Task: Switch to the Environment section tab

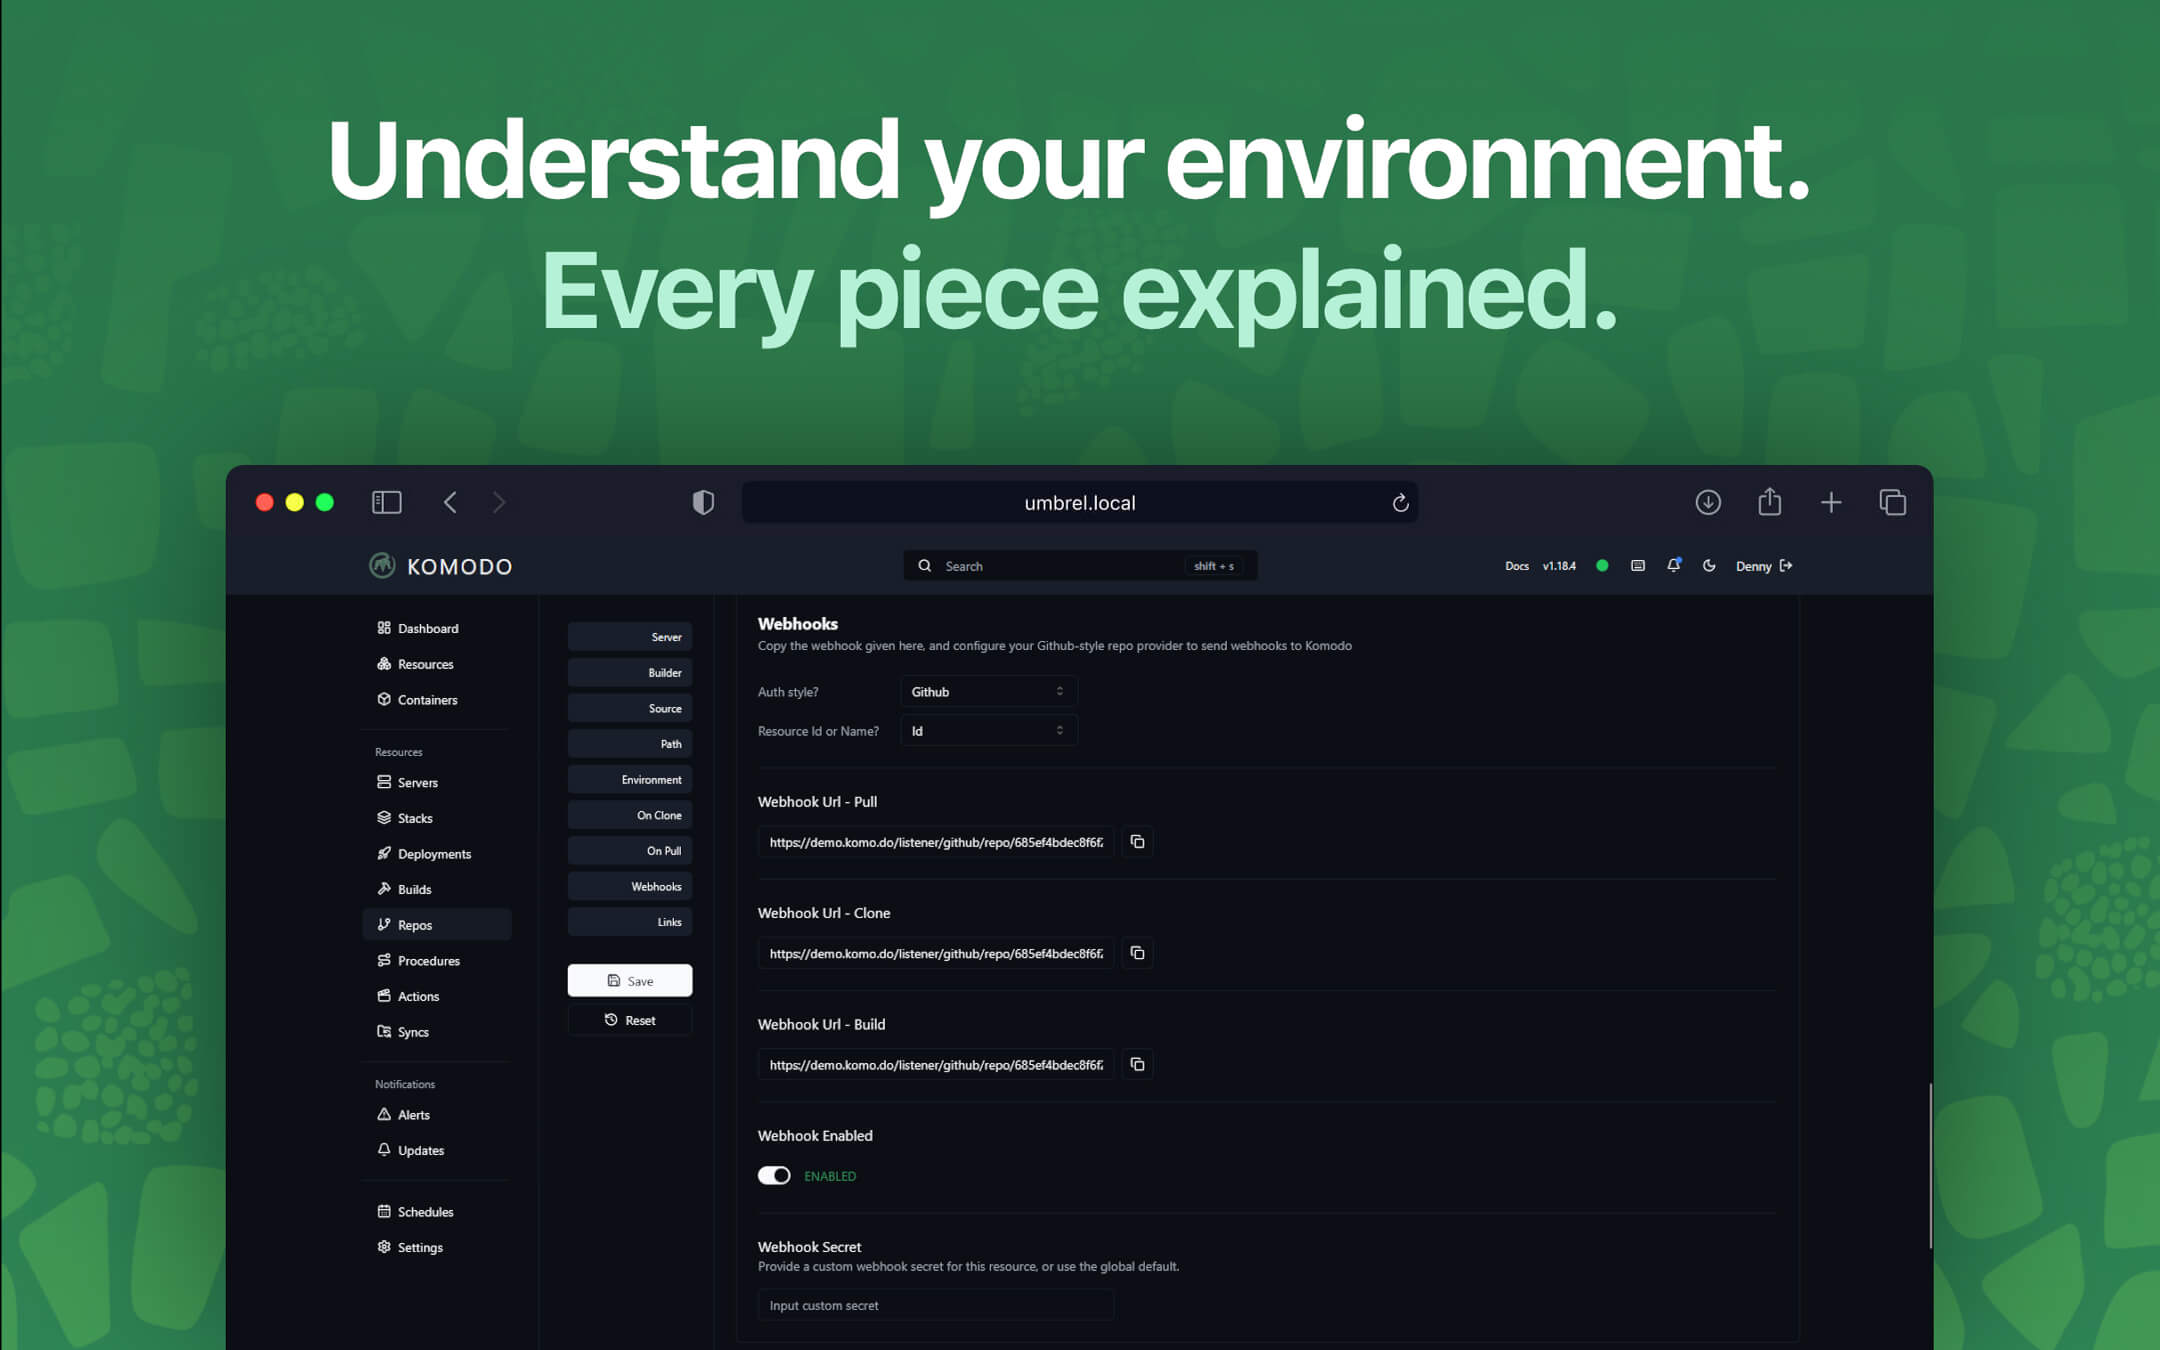Action: (x=629, y=779)
